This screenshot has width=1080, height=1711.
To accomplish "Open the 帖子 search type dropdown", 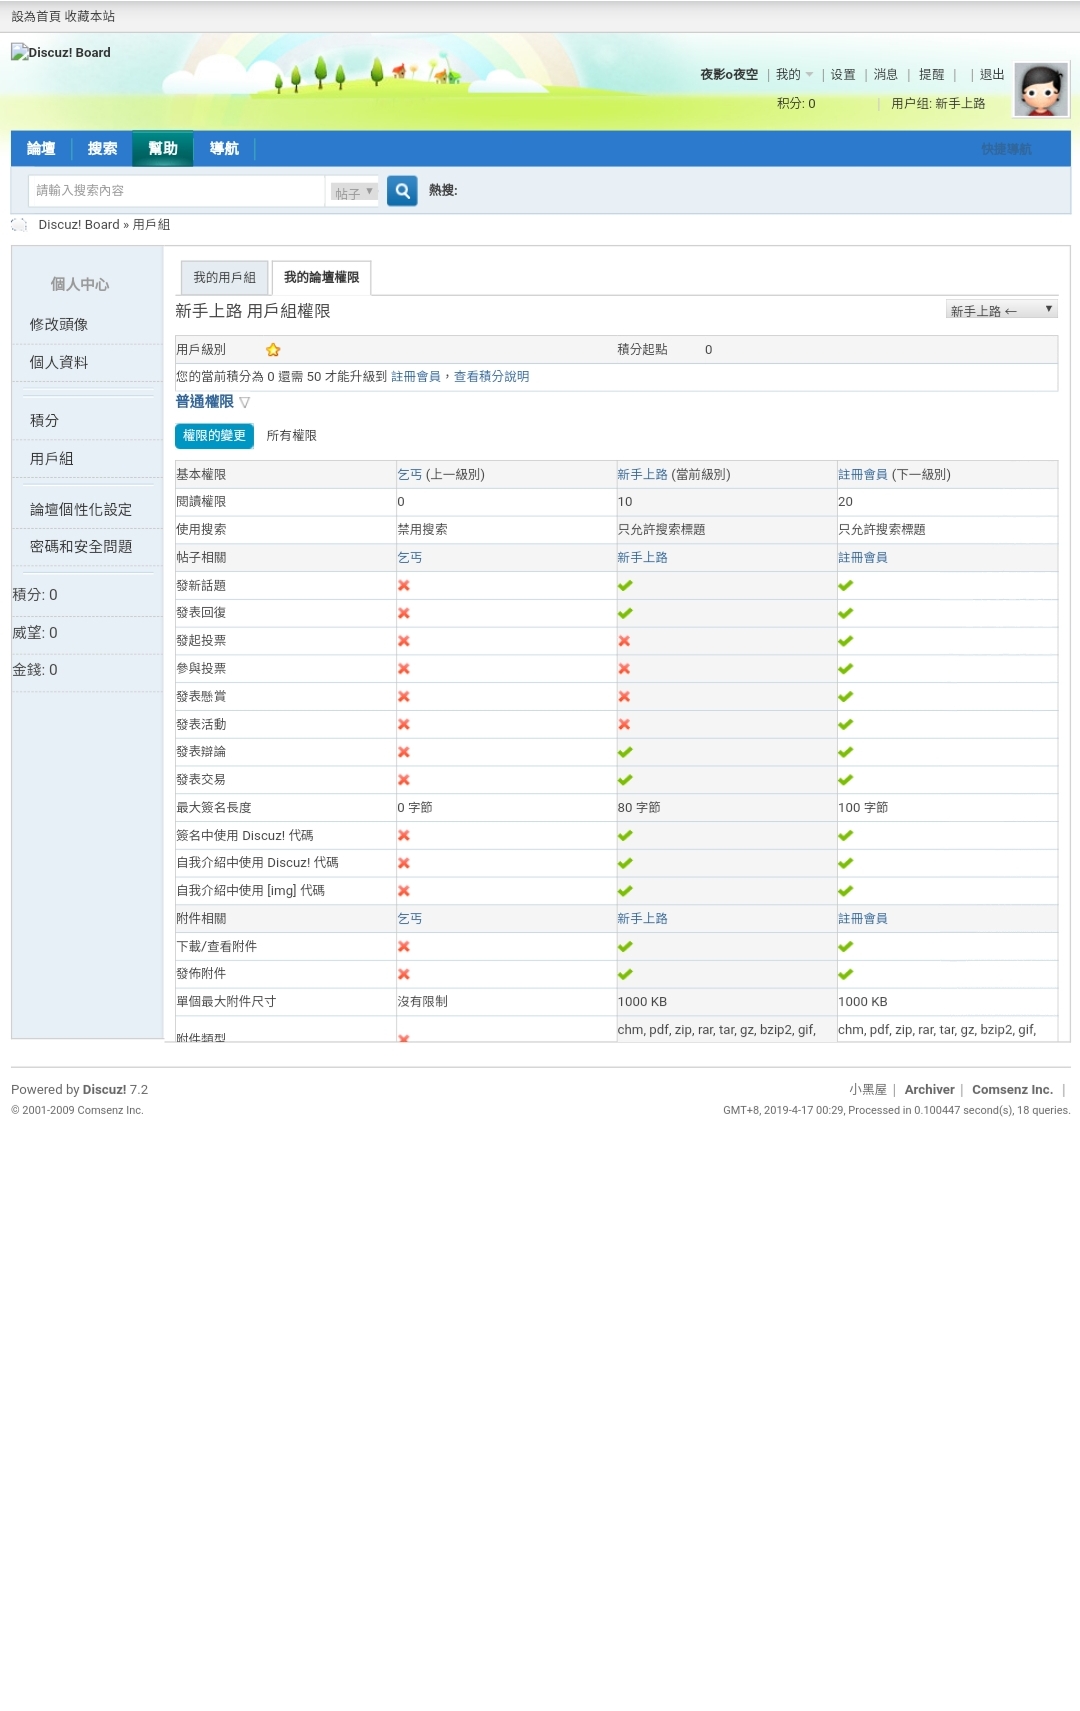I will pyautogui.click(x=354, y=192).
